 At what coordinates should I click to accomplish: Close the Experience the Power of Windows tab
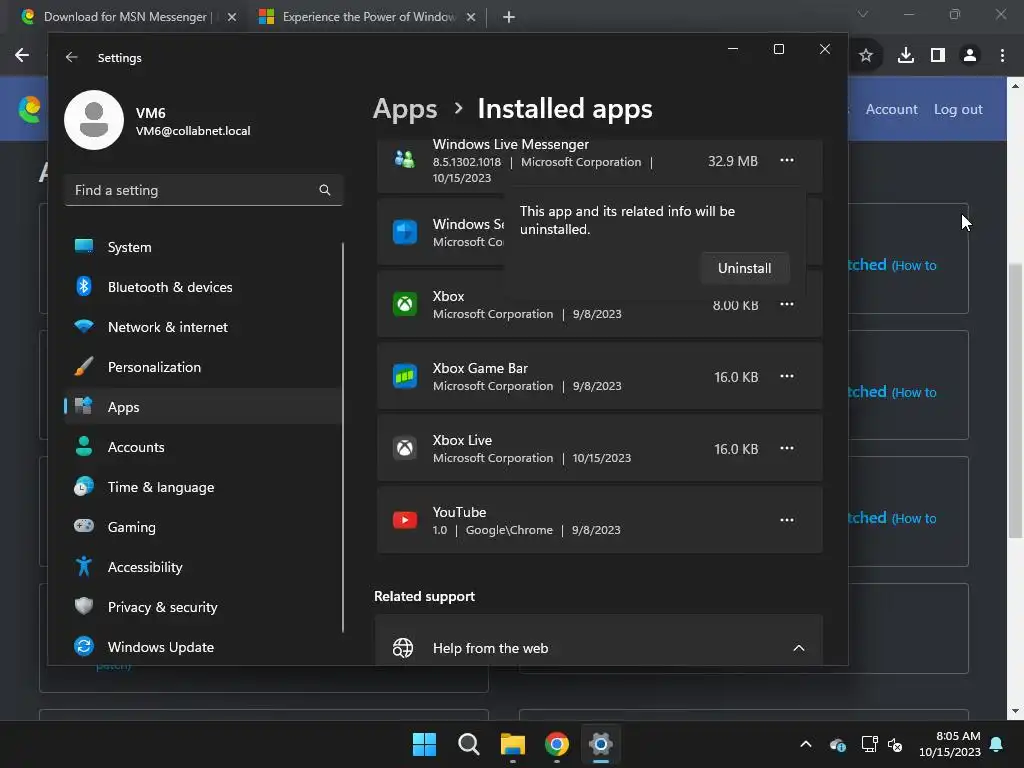pyautogui.click(x=471, y=17)
